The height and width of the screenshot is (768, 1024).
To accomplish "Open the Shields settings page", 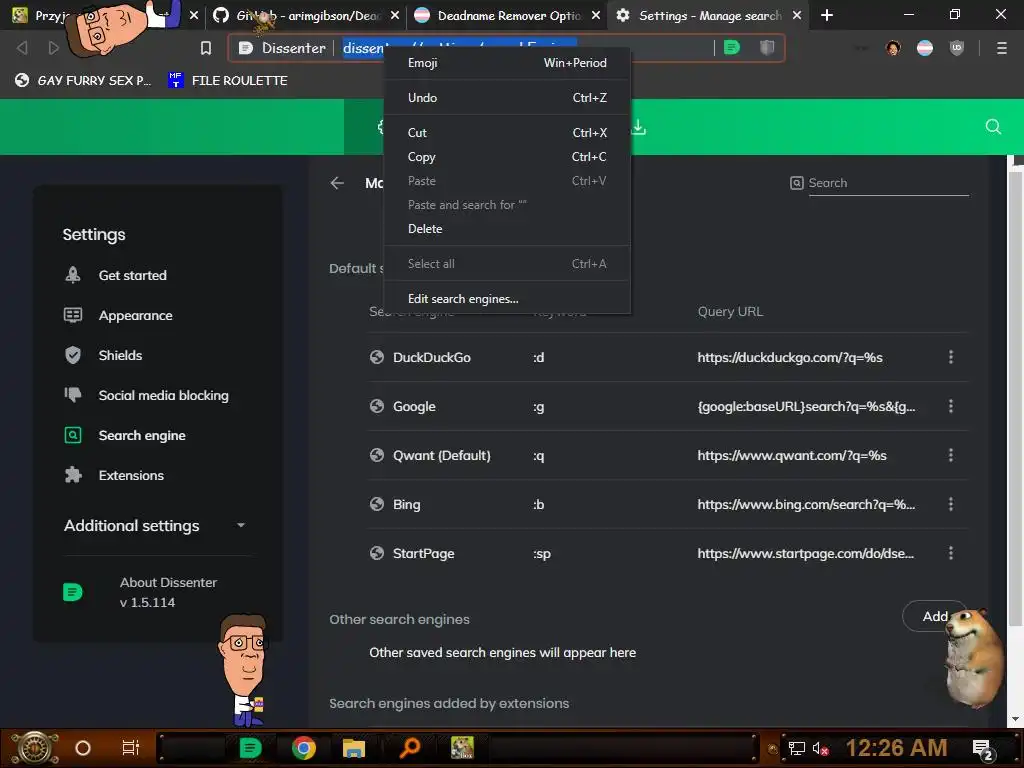I will 120,355.
